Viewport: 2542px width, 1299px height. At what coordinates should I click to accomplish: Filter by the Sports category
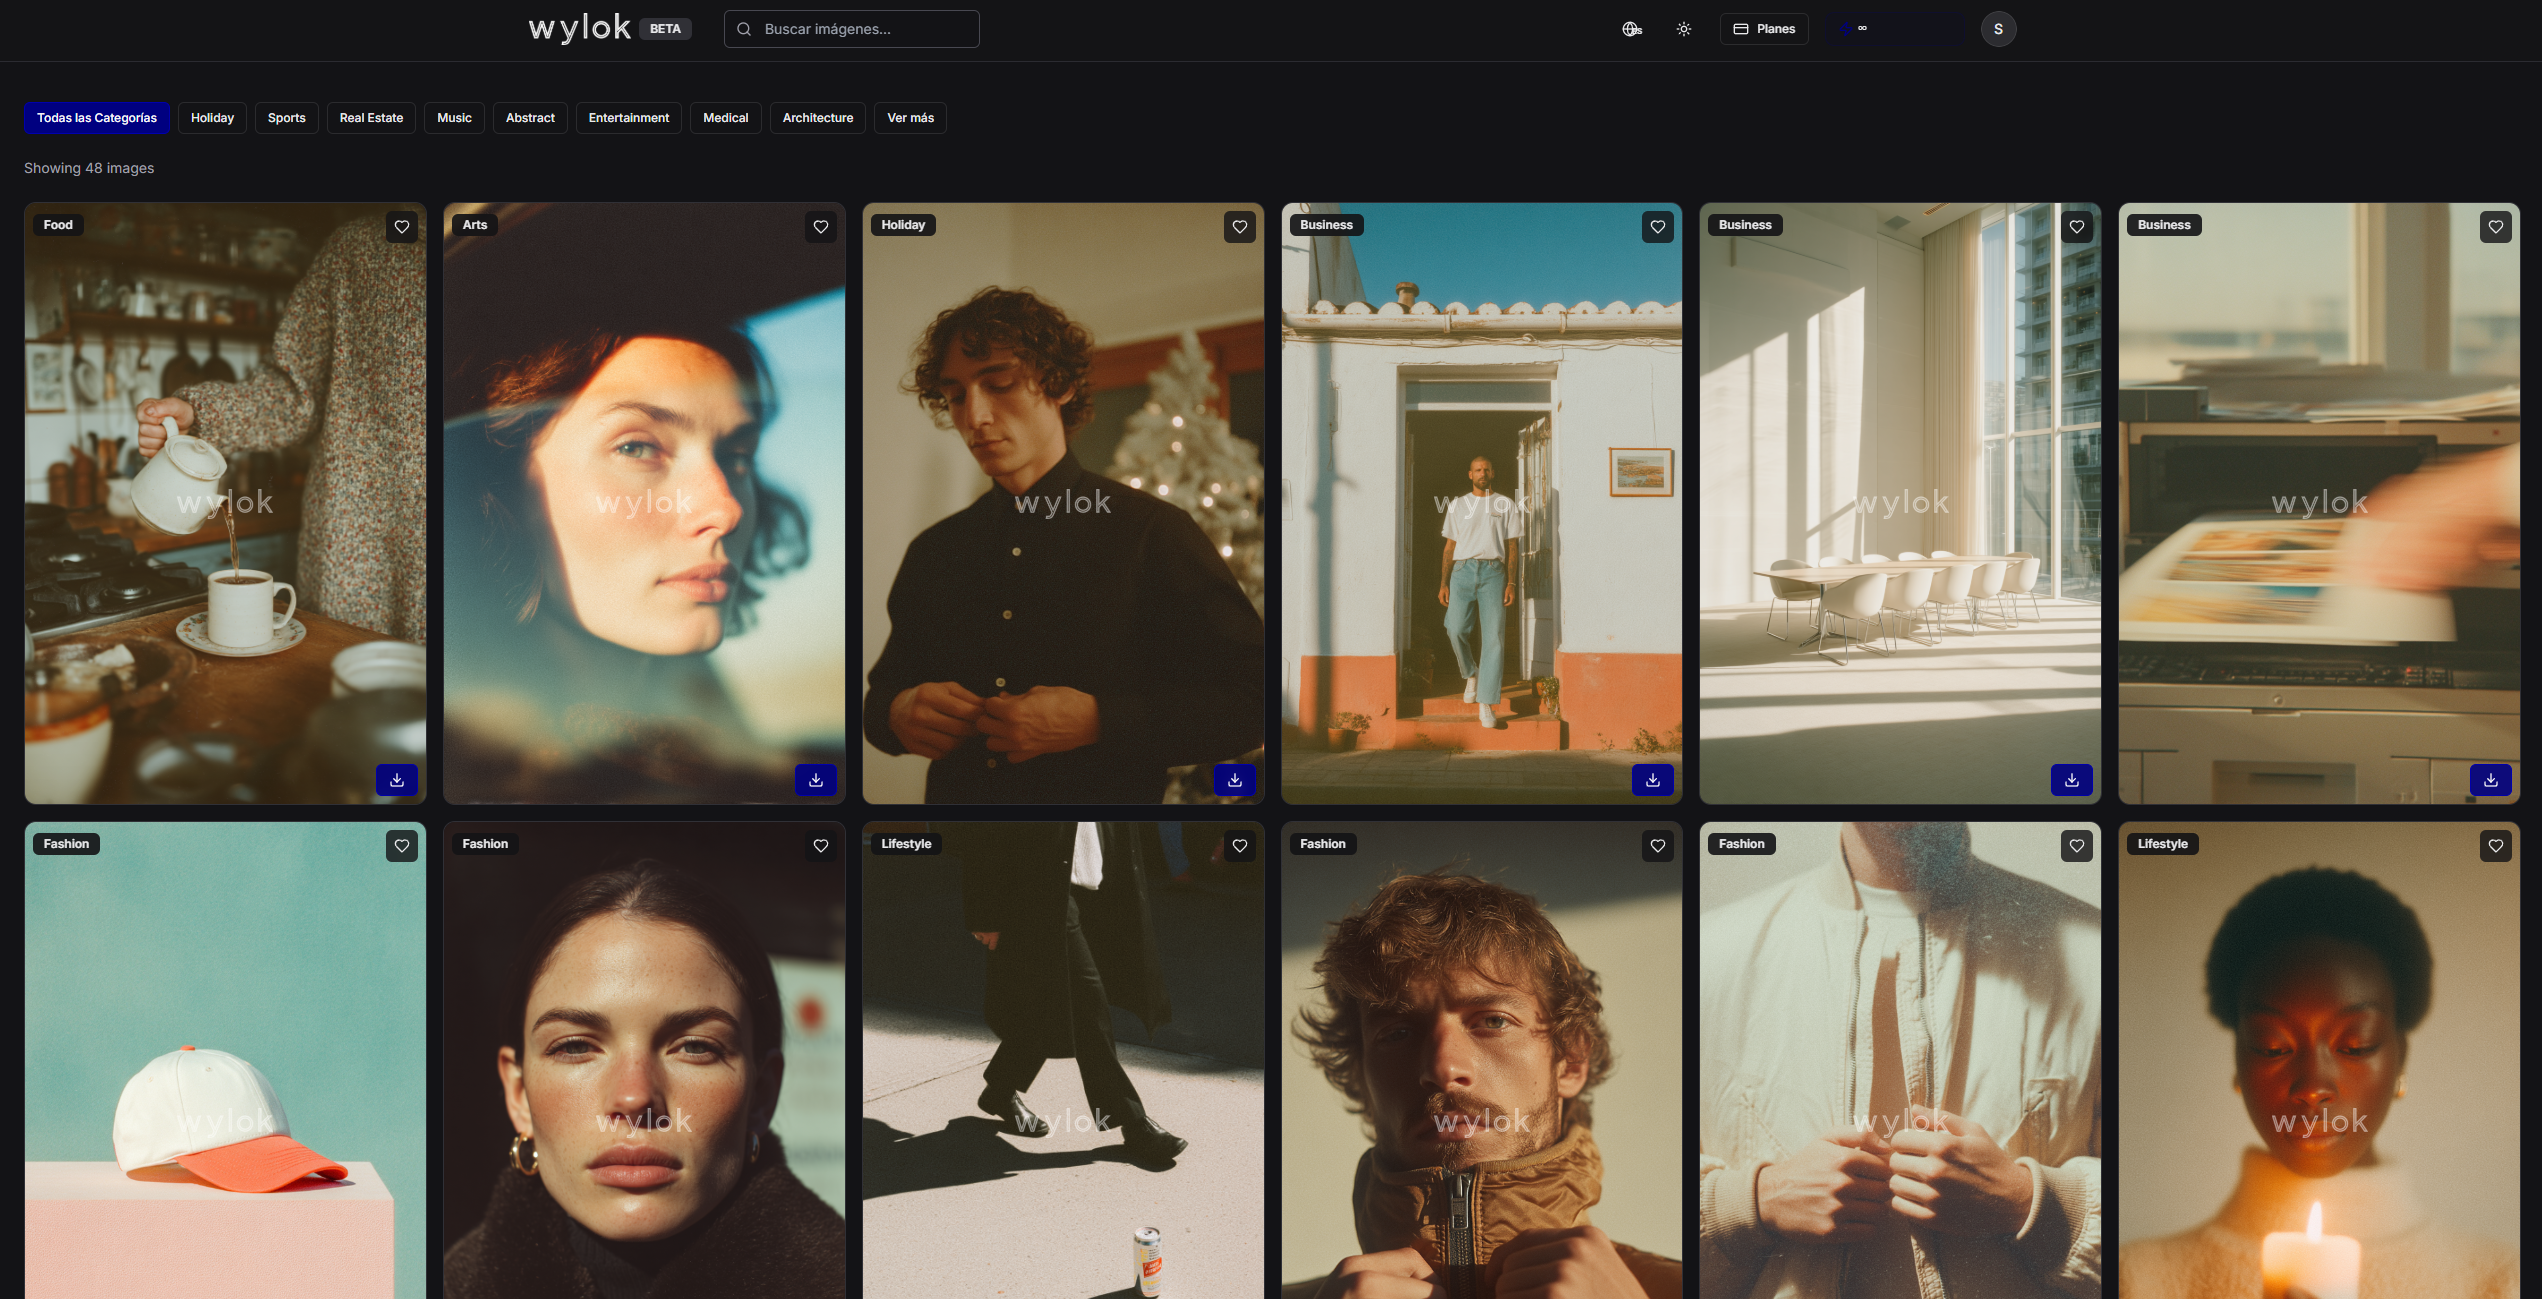coord(287,118)
